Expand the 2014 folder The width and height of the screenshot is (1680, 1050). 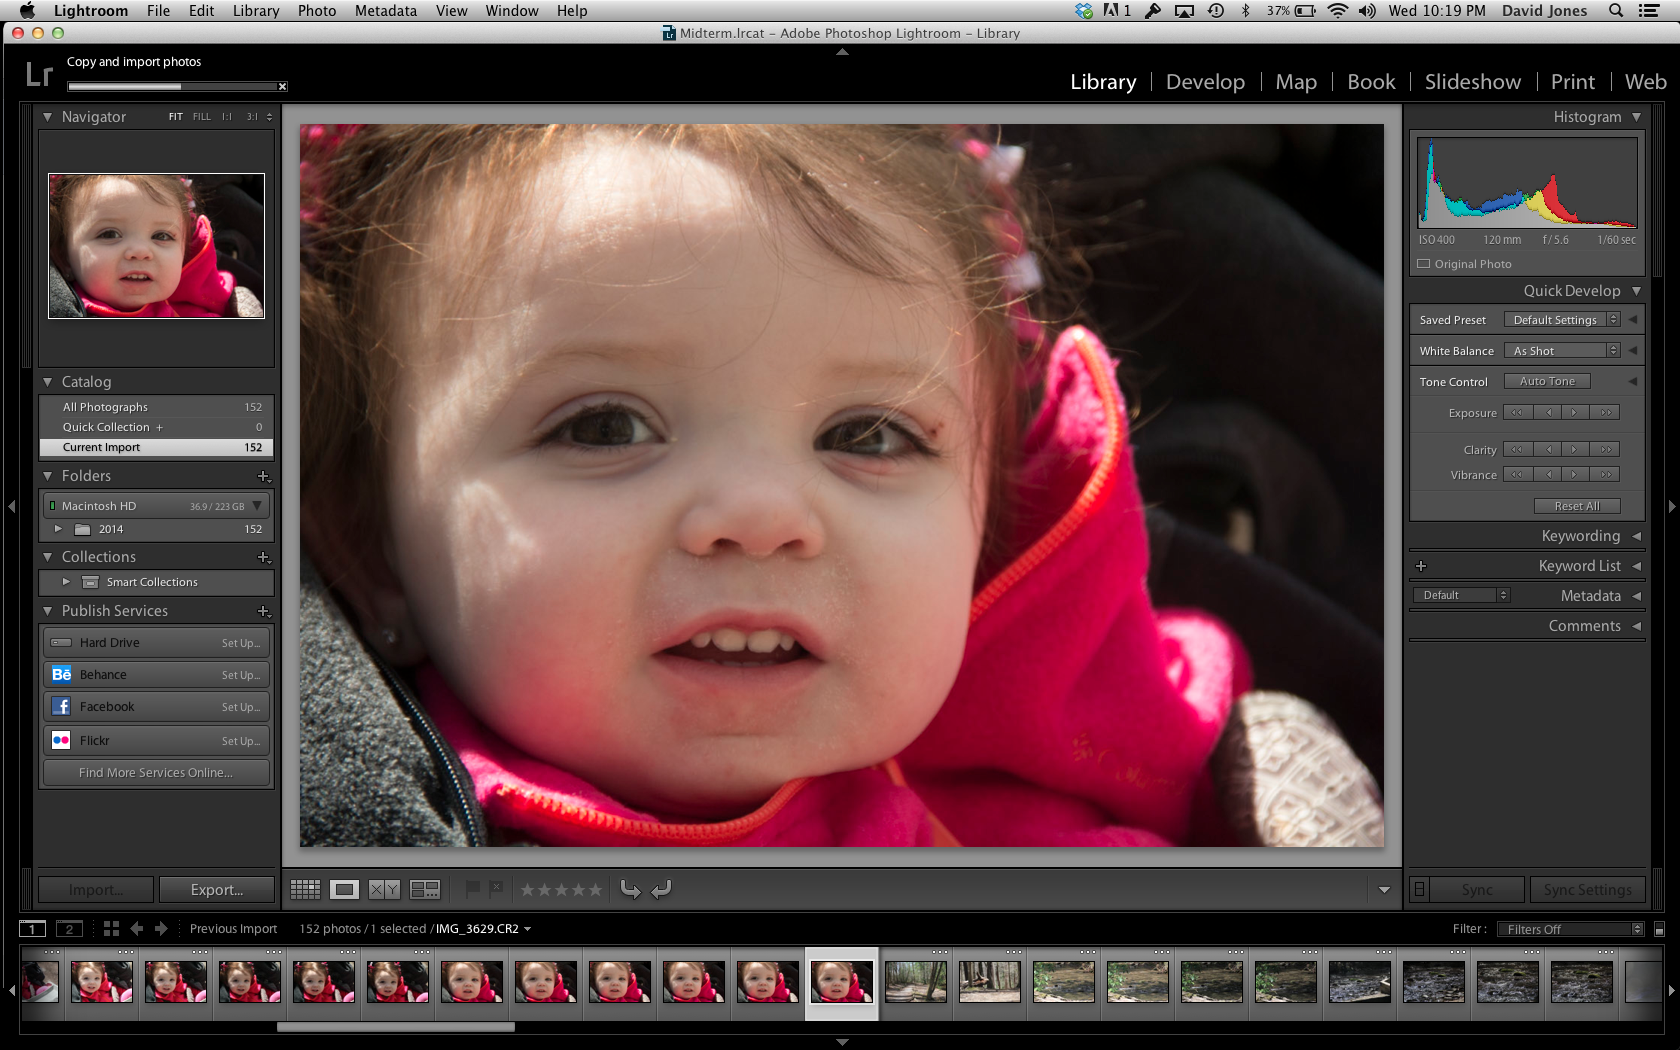pyautogui.click(x=58, y=529)
